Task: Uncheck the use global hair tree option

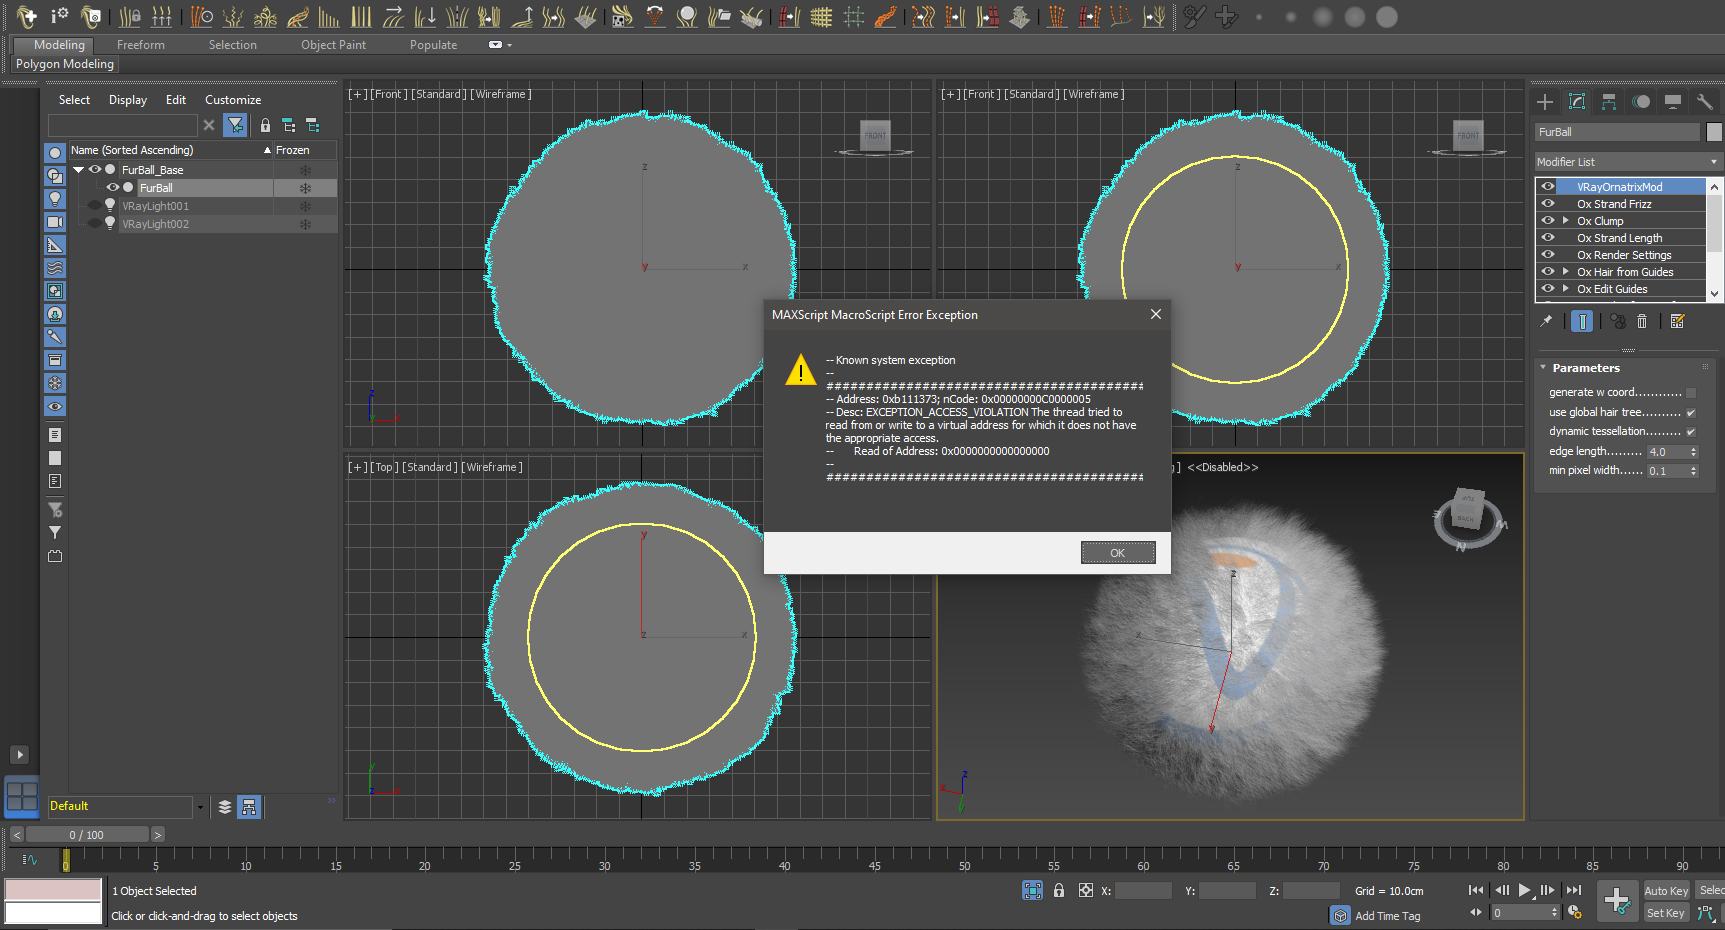Action: pos(1691,413)
